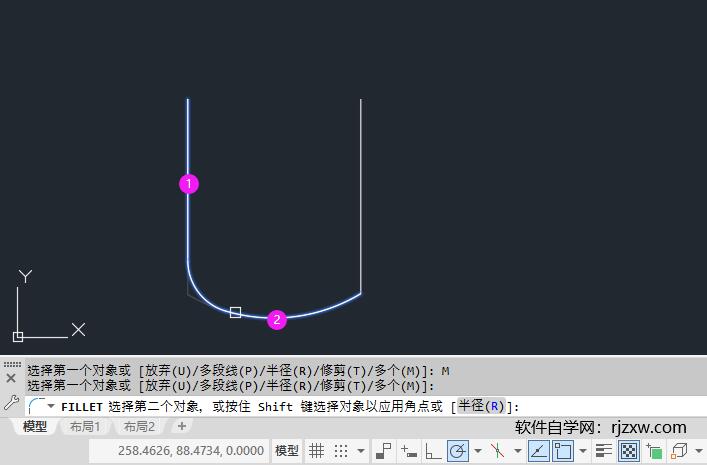Click 3D object snap cube icon
Viewport: 707px width, 465px height.
679,451
